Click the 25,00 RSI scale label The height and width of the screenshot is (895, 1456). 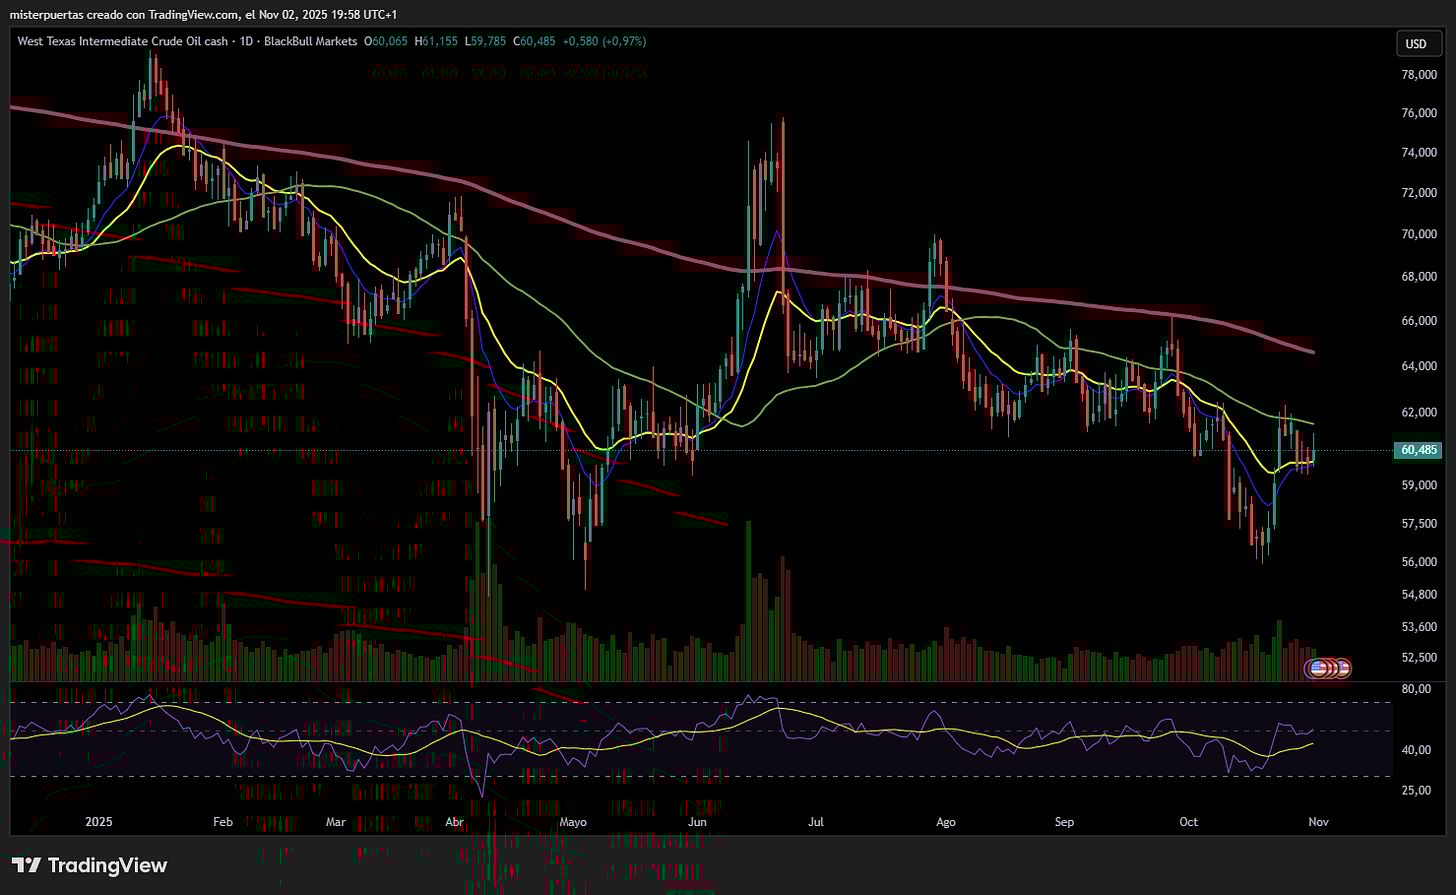pos(1416,790)
